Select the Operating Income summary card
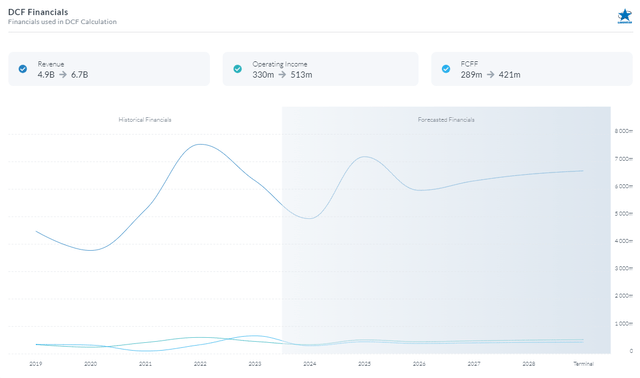Viewport: 640px width, 378px height. pos(320,69)
